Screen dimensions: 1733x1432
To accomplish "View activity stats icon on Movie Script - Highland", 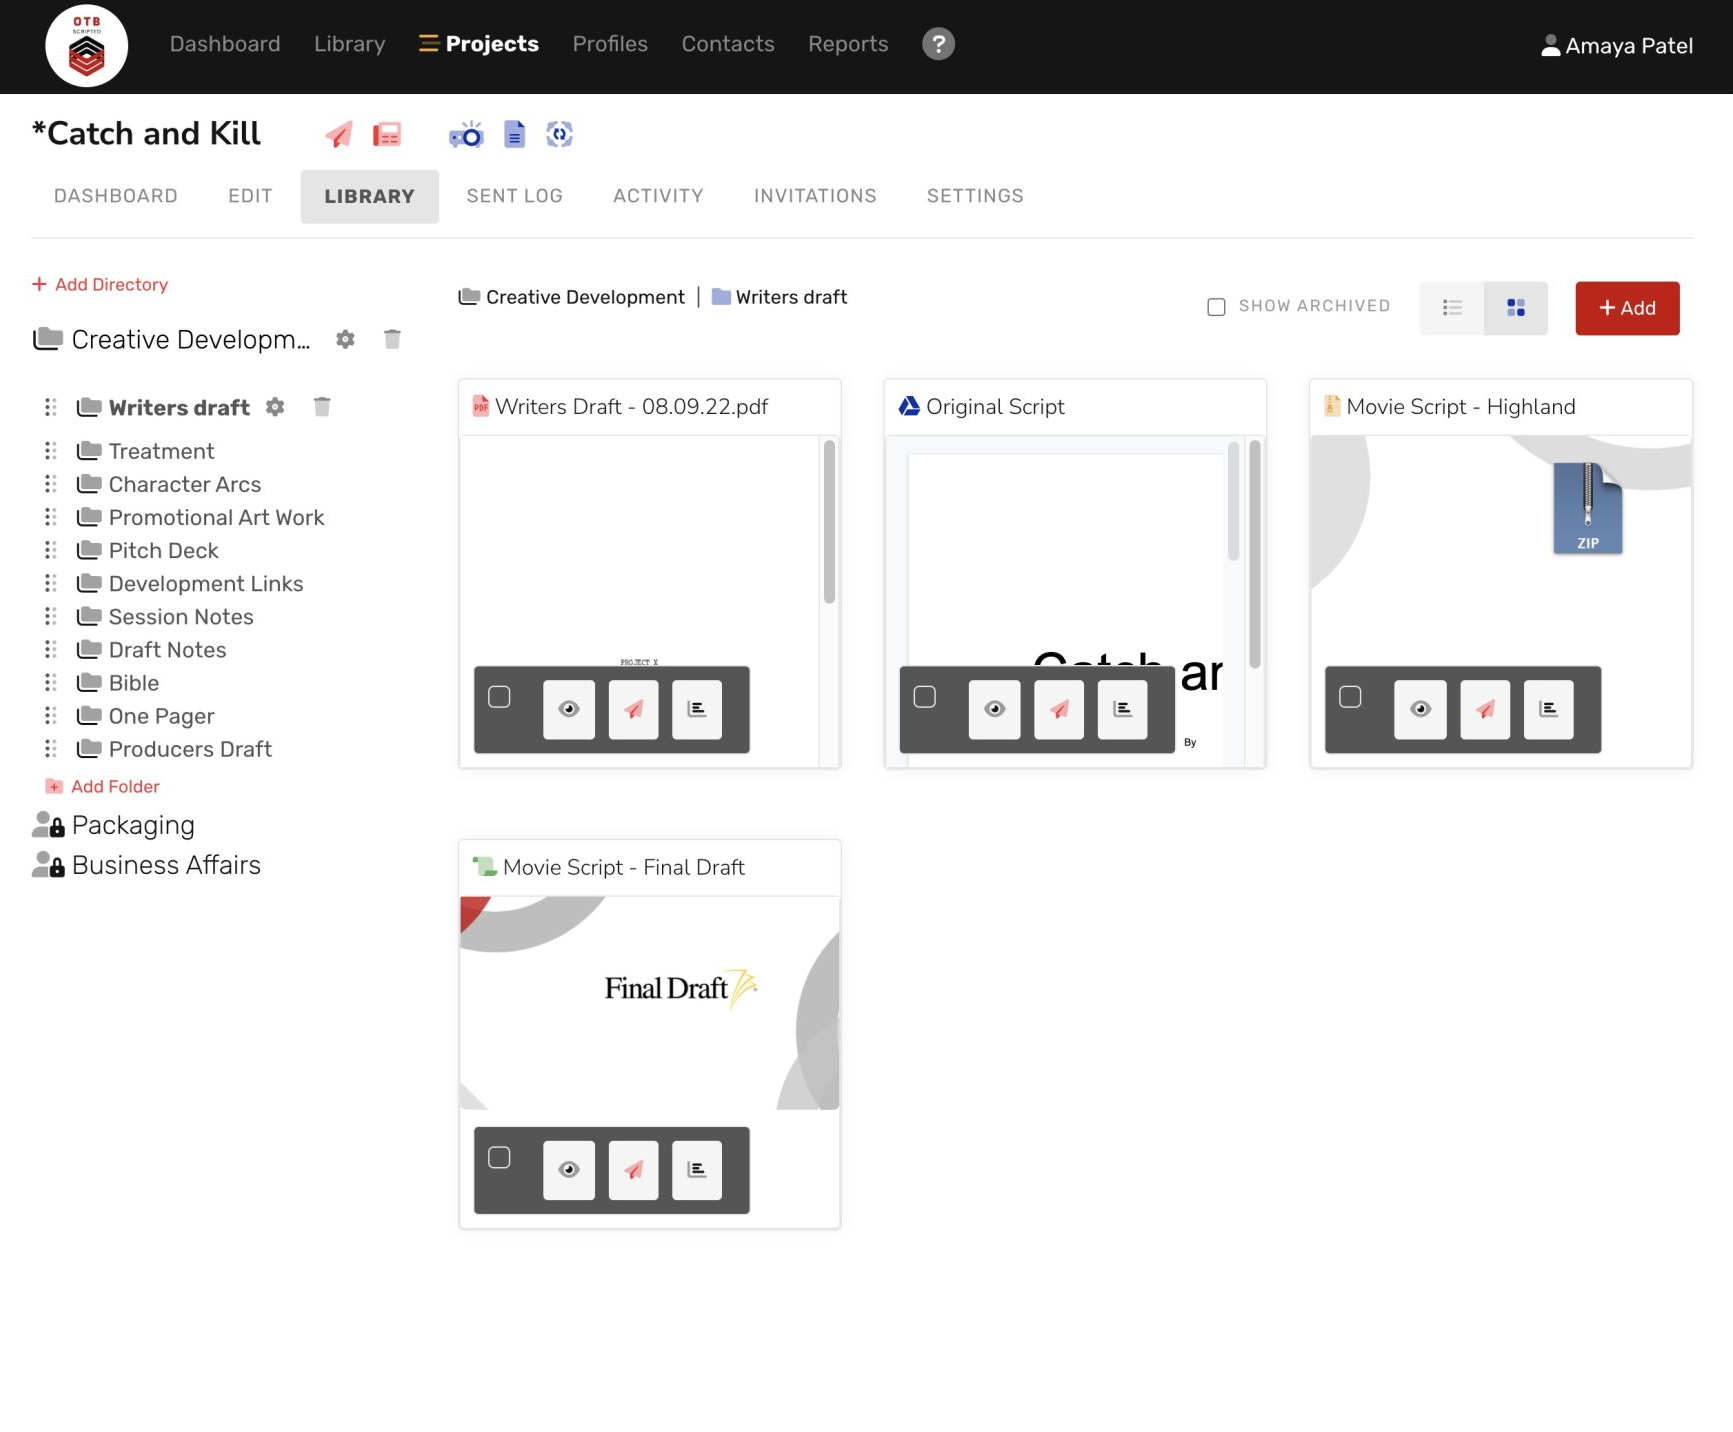I will 1549,709.
